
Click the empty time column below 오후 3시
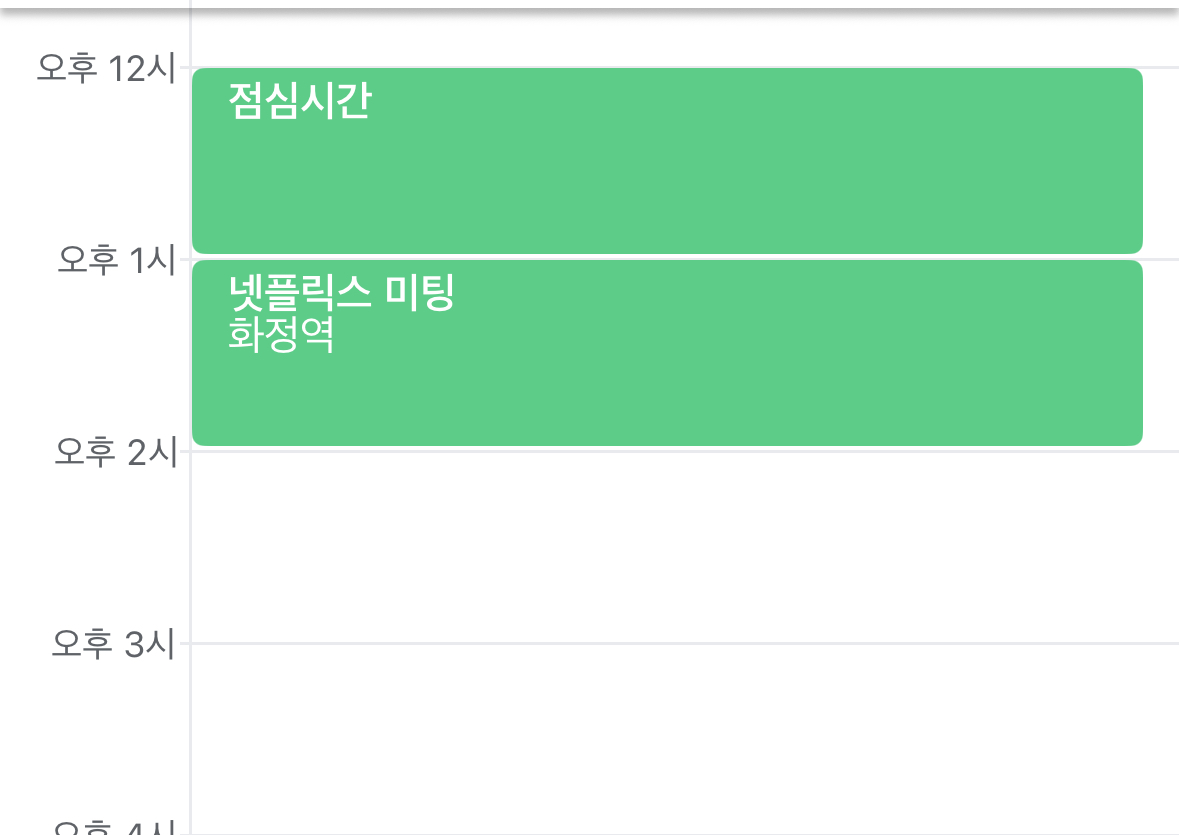coord(95,740)
